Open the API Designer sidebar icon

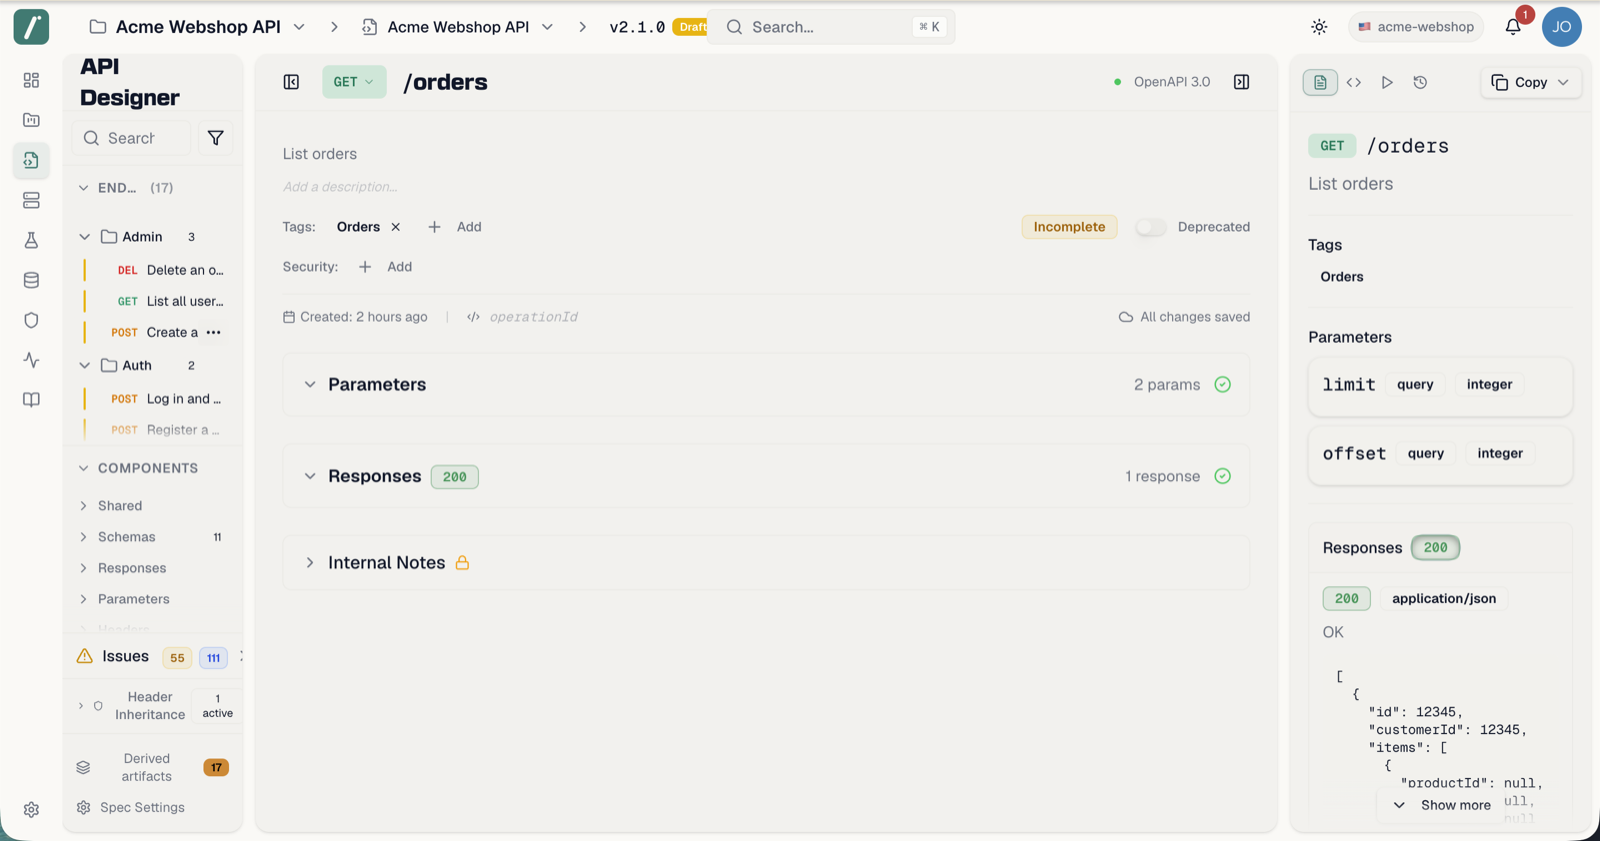[x=31, y=160]
